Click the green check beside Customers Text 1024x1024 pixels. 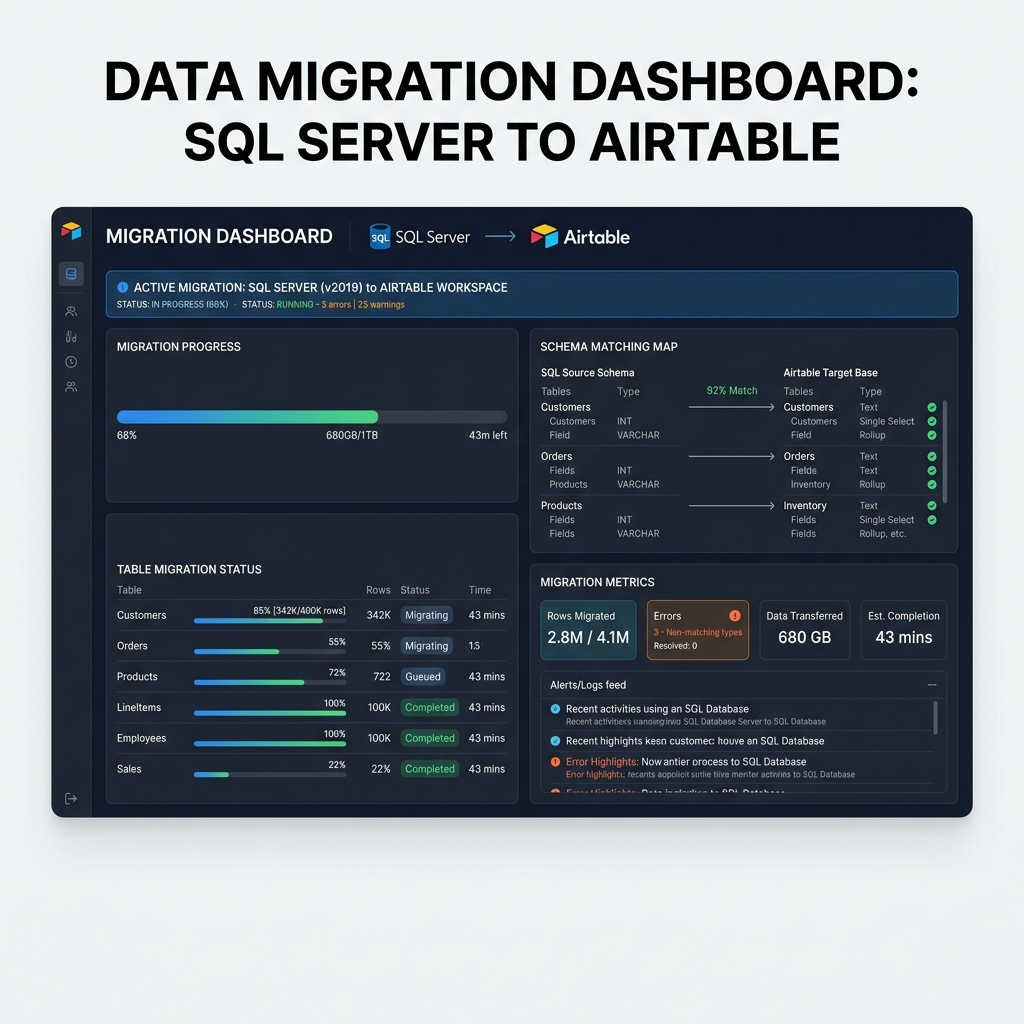[x=932, y=407]
